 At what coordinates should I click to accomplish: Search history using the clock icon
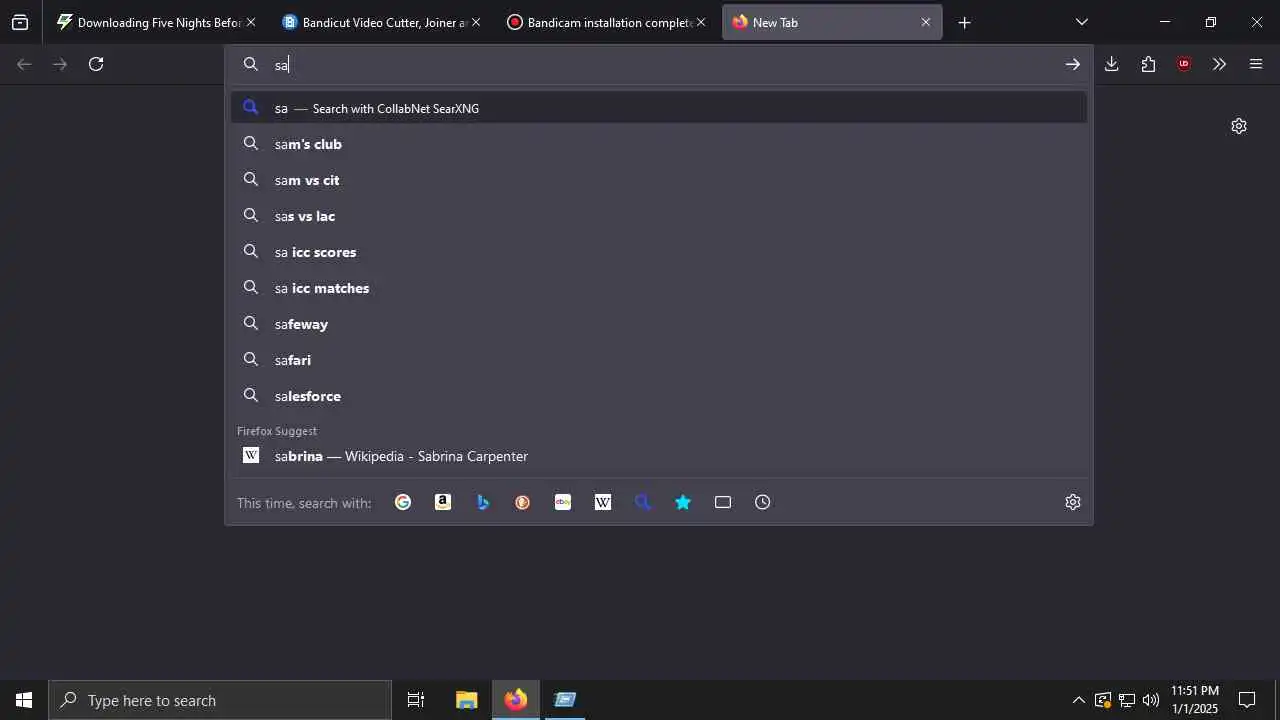[x=763, y=502]
